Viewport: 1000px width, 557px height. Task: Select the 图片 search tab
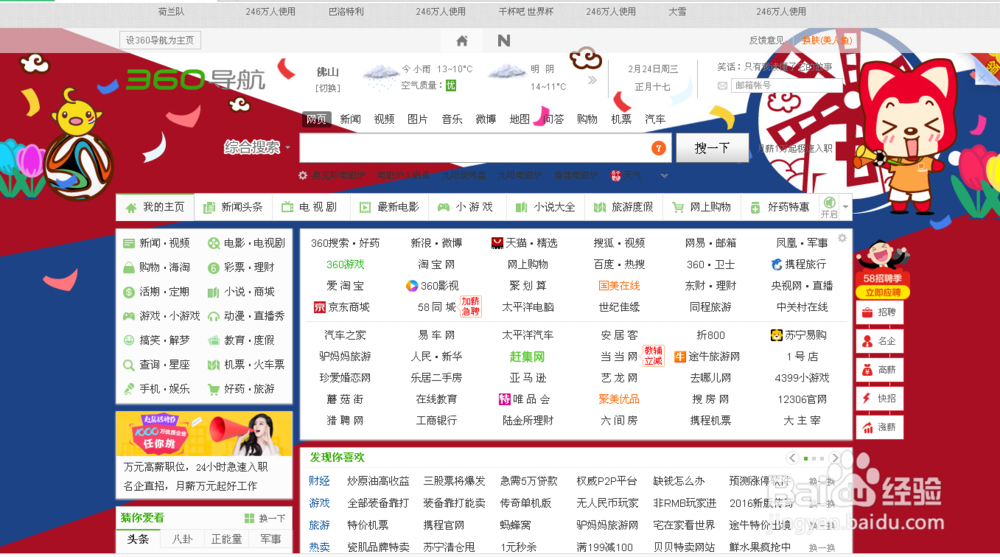coord(418,119)
